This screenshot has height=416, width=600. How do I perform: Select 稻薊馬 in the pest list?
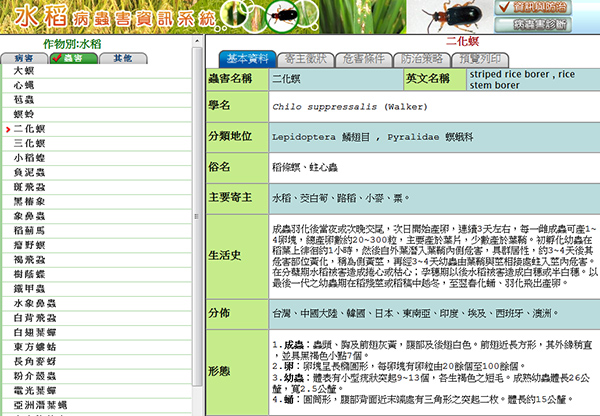tap(29, 231)
